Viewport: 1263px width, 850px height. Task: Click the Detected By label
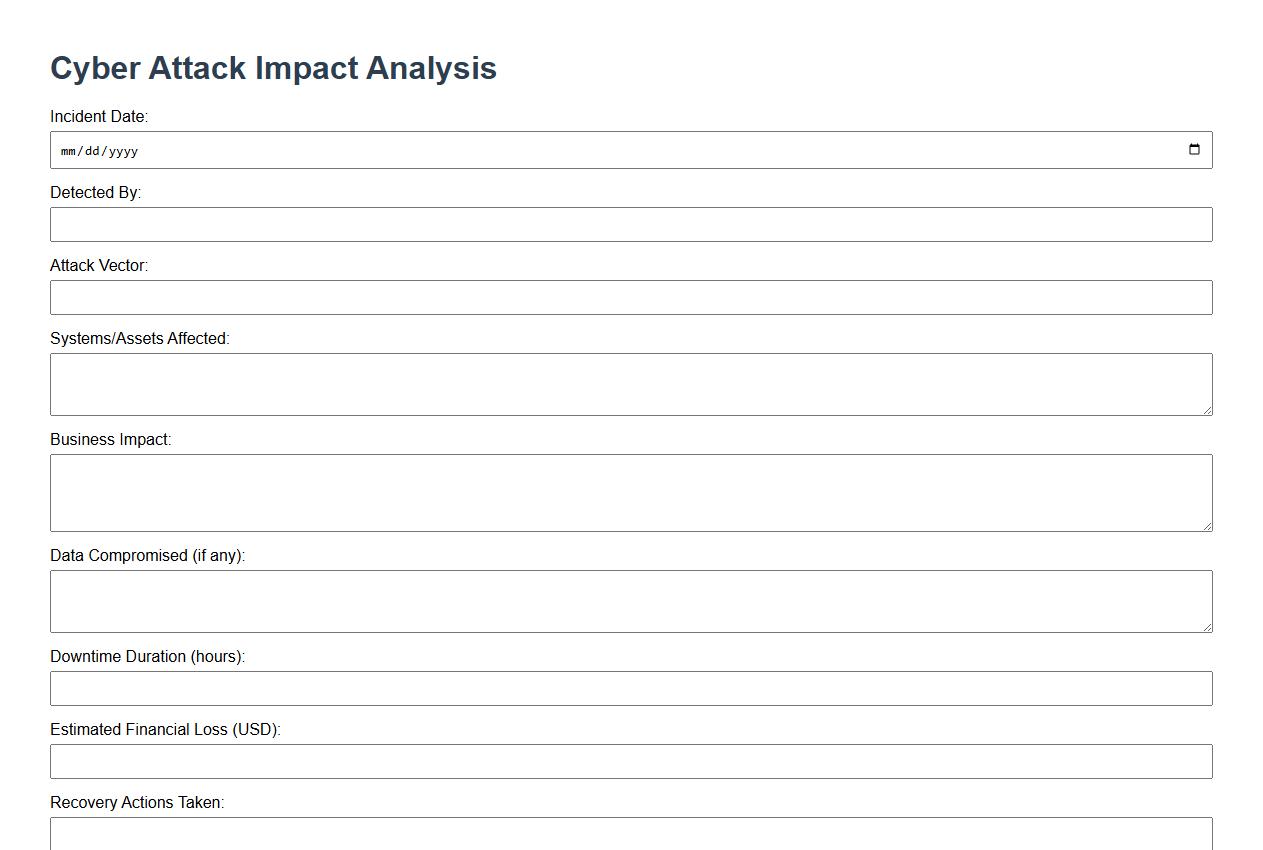(x=95, y=193)
